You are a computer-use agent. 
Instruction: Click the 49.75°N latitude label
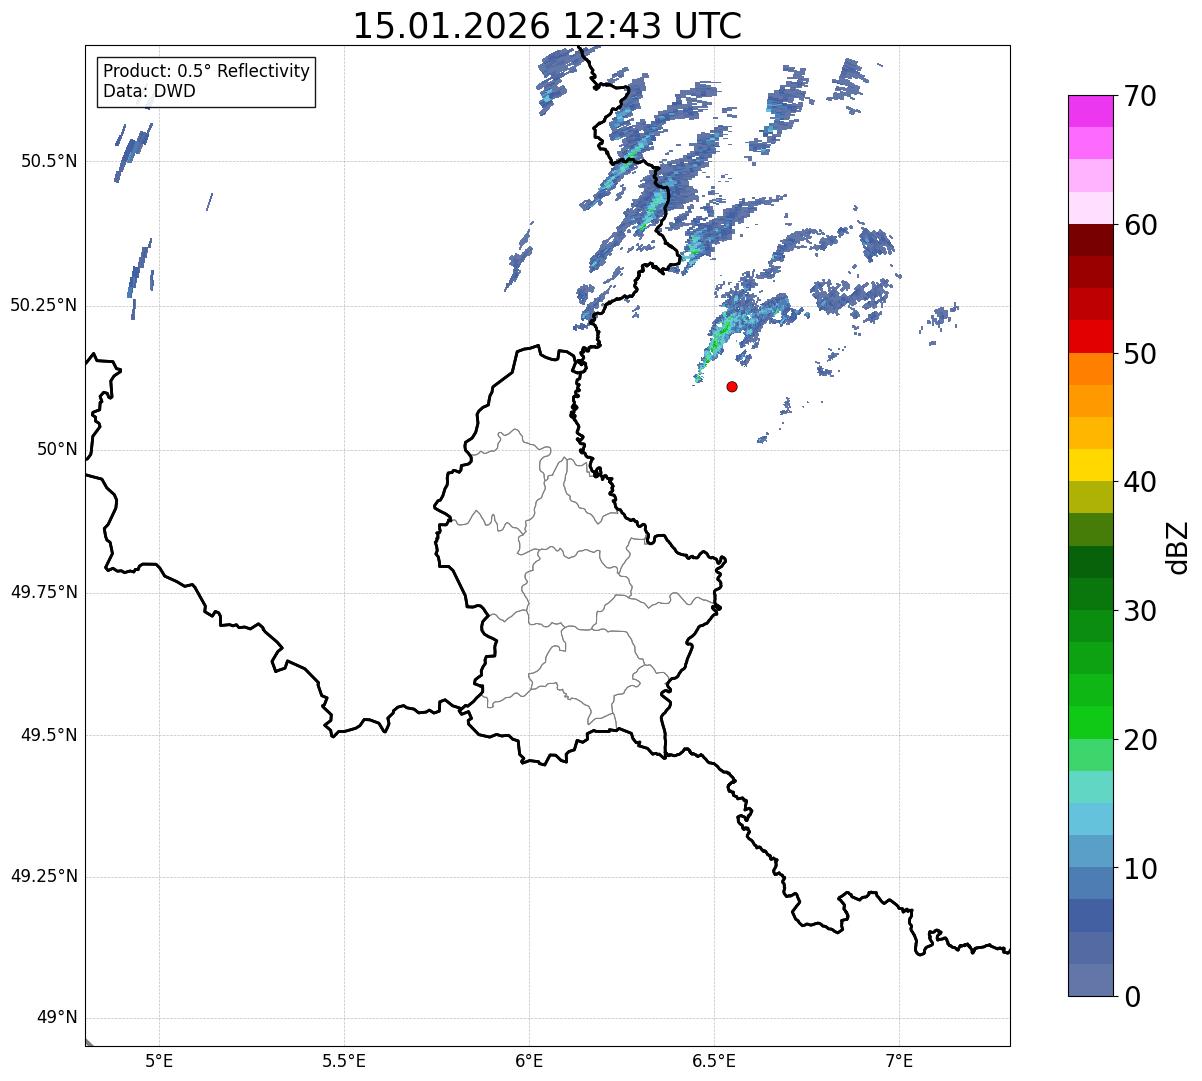(44, 592)
